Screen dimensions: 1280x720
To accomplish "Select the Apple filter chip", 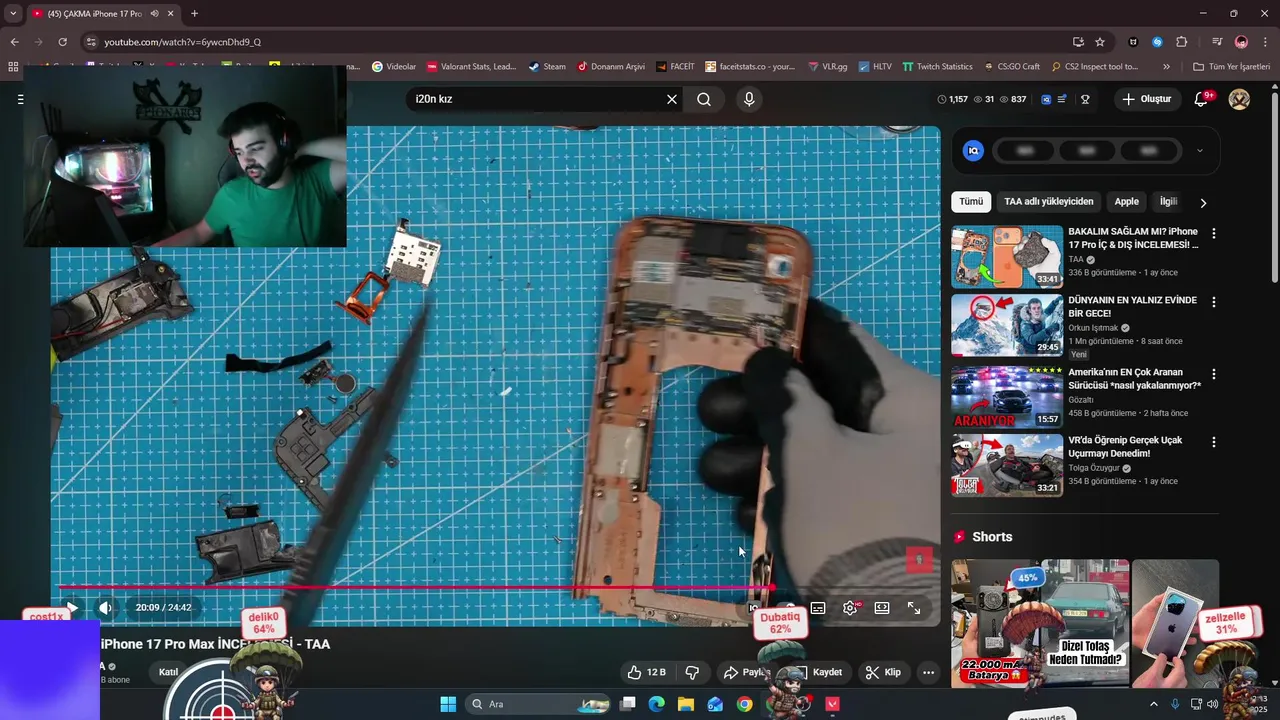I will point(1127,201).
